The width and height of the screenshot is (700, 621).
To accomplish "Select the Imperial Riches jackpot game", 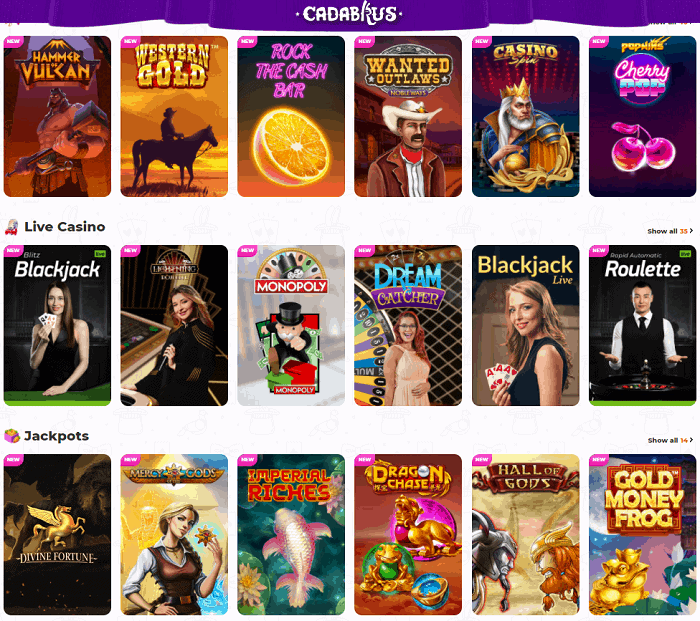I will tap(291, 534).
